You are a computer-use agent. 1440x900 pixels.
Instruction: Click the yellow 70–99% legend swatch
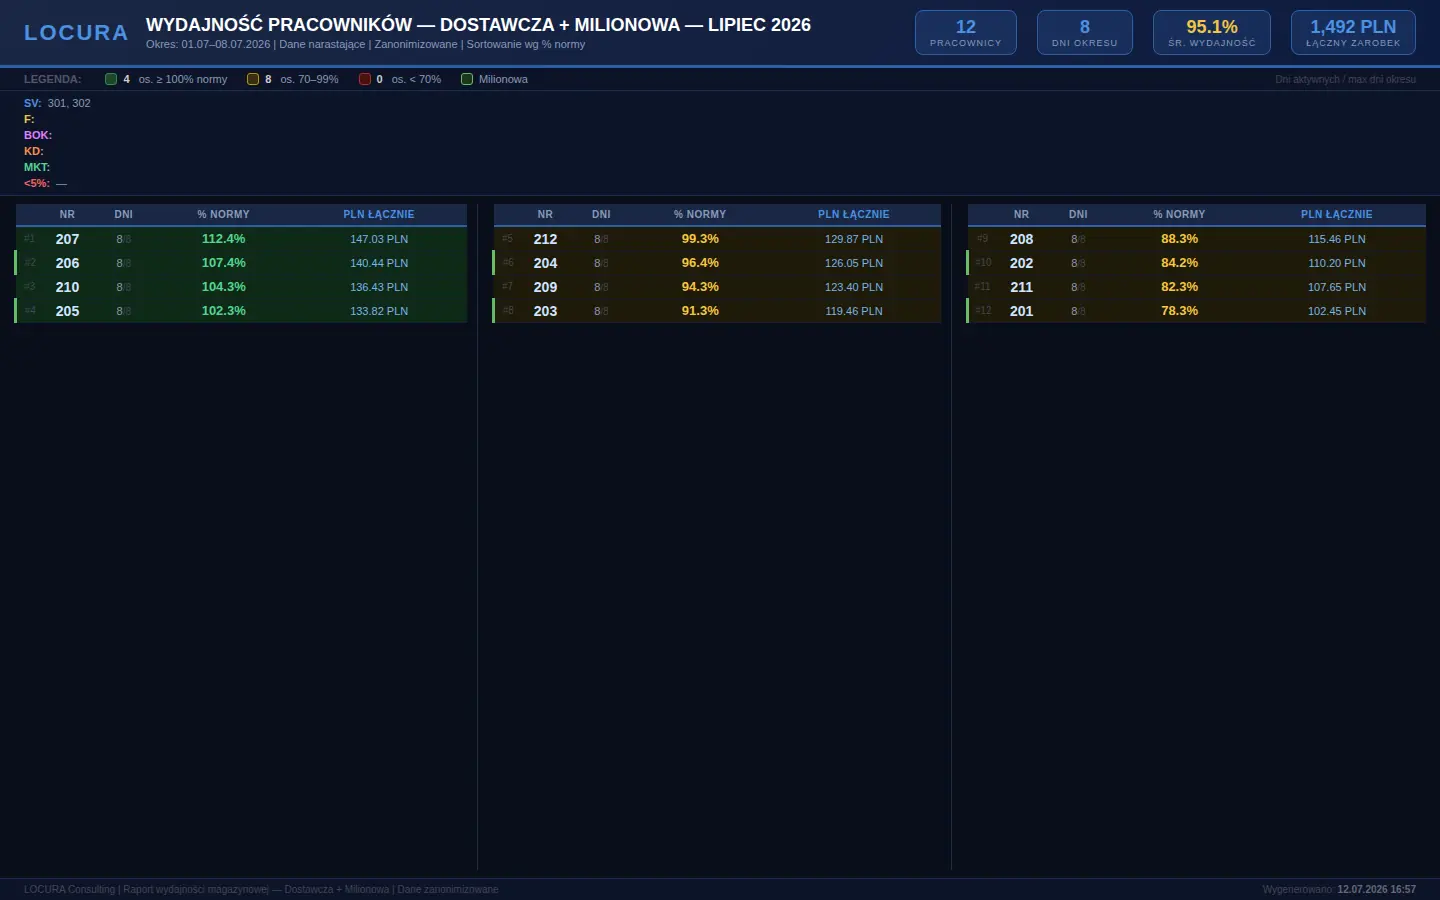click(x=253, y=79)
